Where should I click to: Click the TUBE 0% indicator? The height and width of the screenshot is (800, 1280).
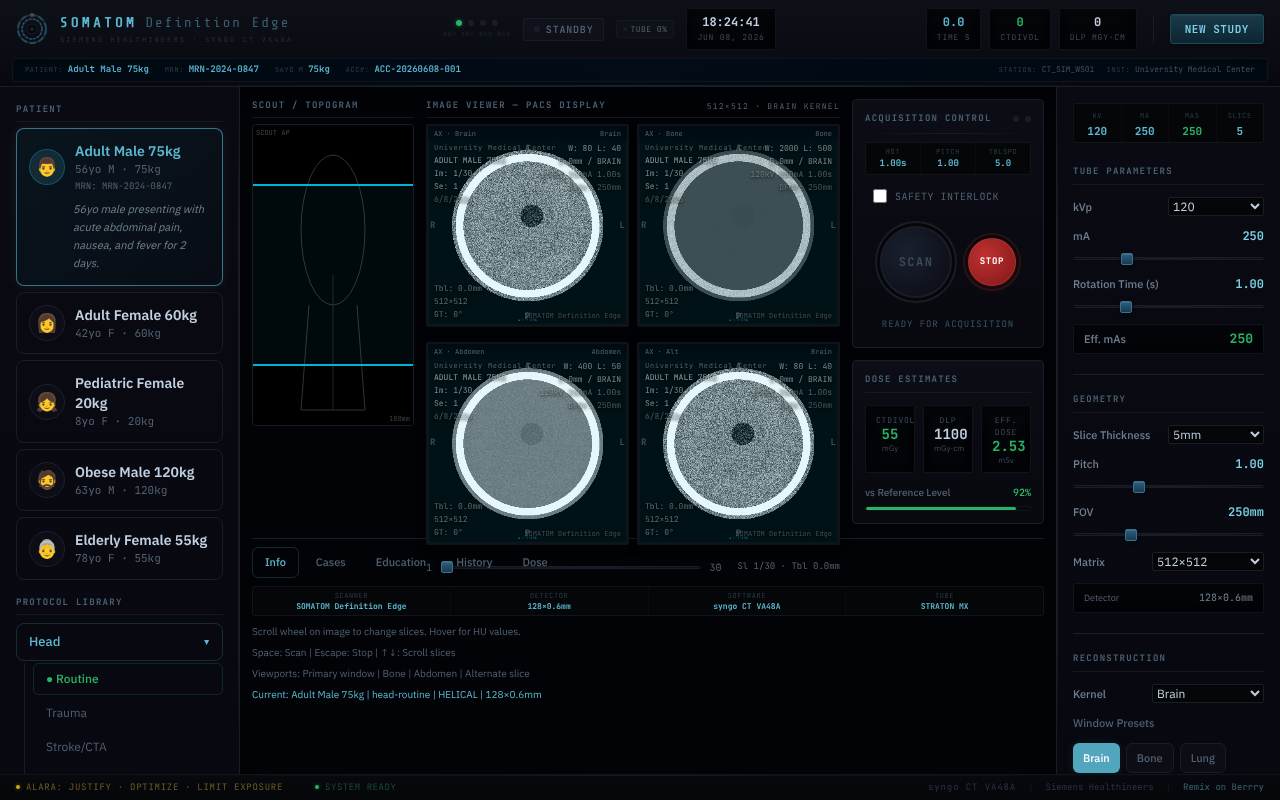645,29
